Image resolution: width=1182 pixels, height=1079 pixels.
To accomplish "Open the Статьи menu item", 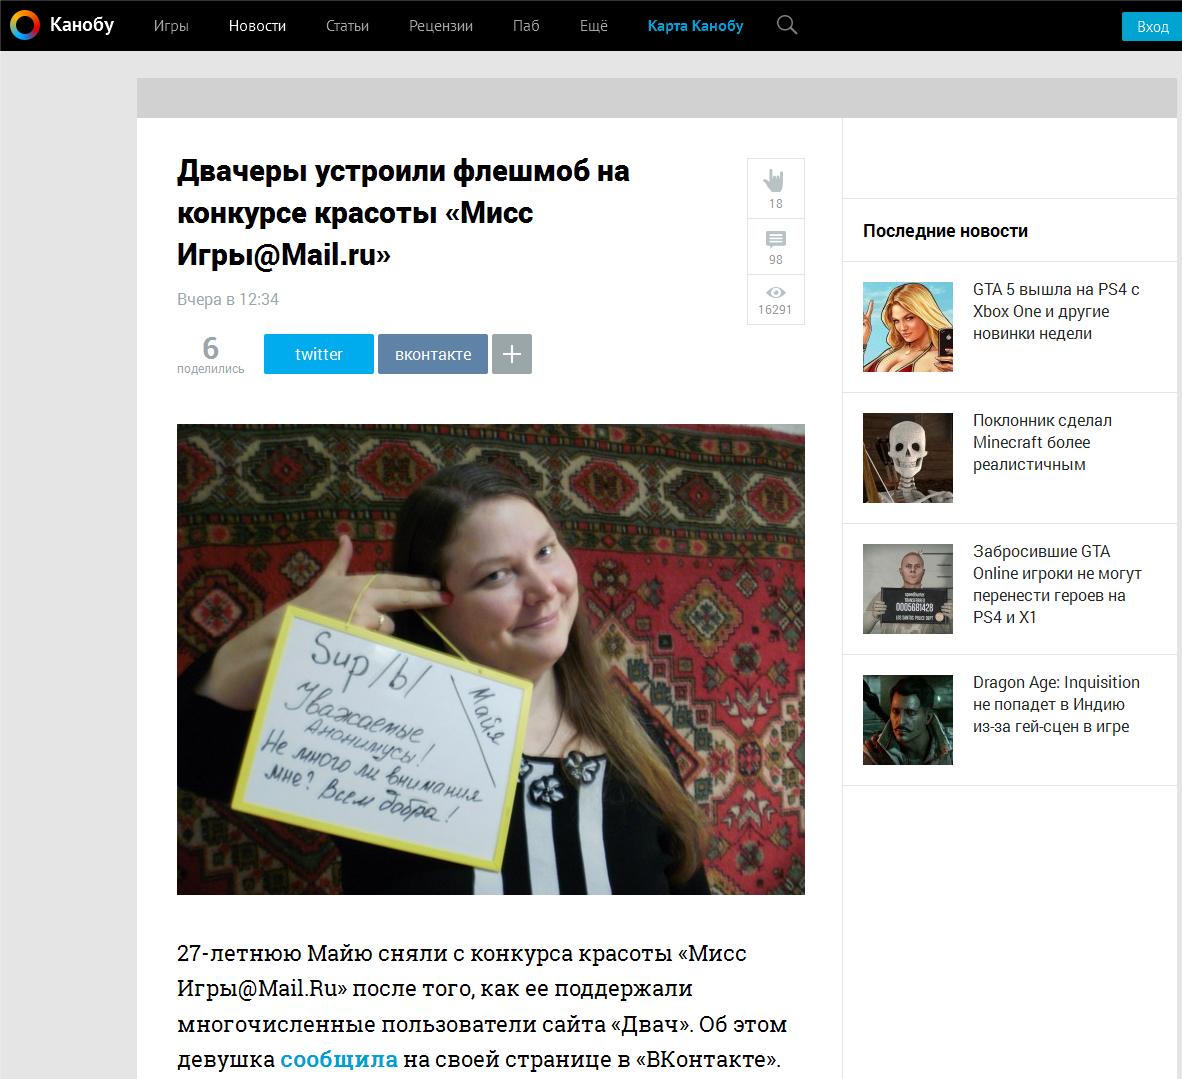I will pyautogui.click(x=348, y=26).
